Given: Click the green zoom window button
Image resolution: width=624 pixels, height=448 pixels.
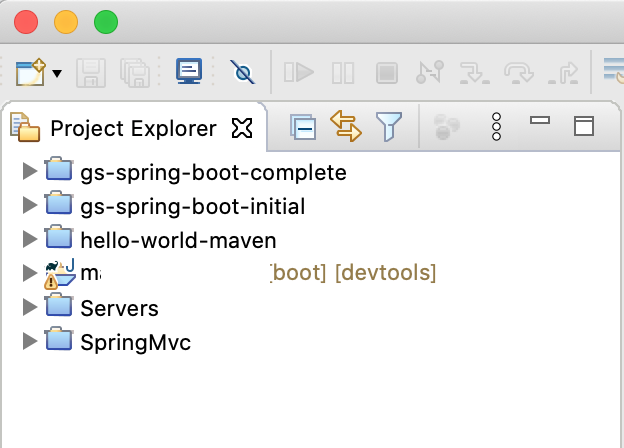Looking at the screenshot, I should point(106,22).
